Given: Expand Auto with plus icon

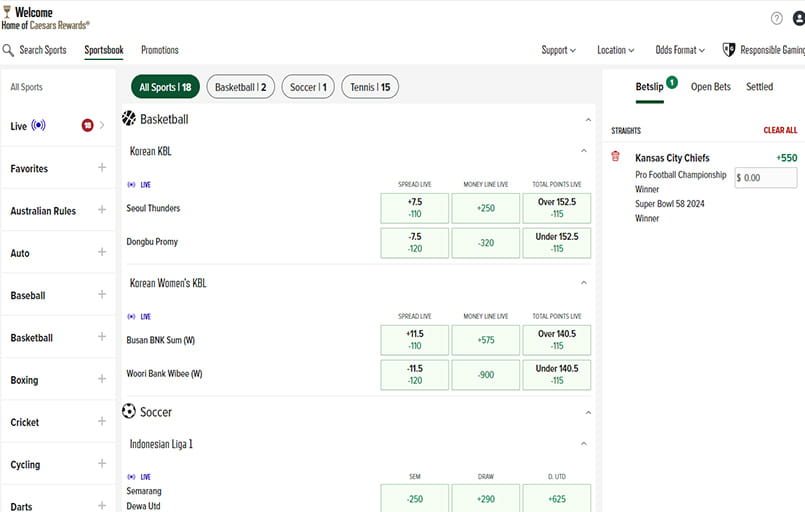Looking at the screenshot, I should tap(102, 252).
